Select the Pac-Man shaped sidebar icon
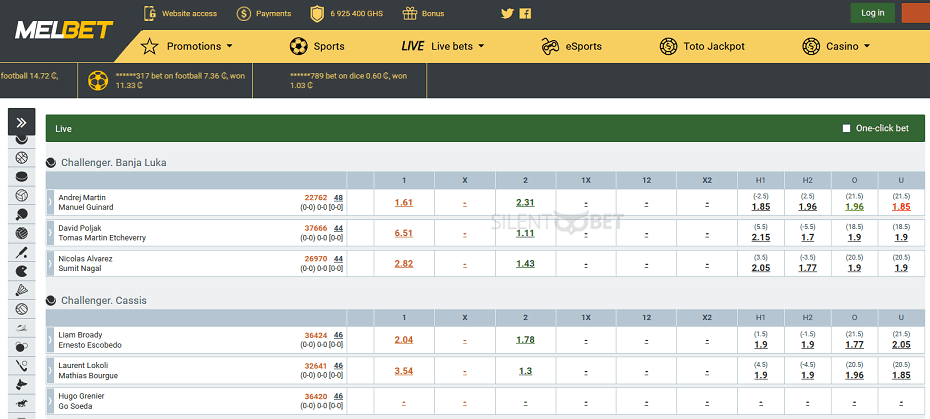The image size is (930, 419). pos(21,271)
